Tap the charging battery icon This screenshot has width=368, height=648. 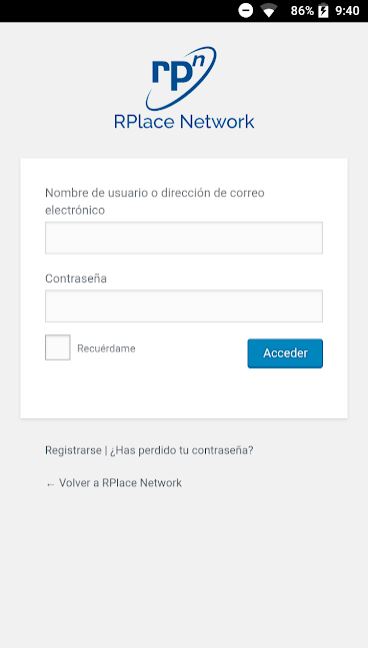coord(323,11)
